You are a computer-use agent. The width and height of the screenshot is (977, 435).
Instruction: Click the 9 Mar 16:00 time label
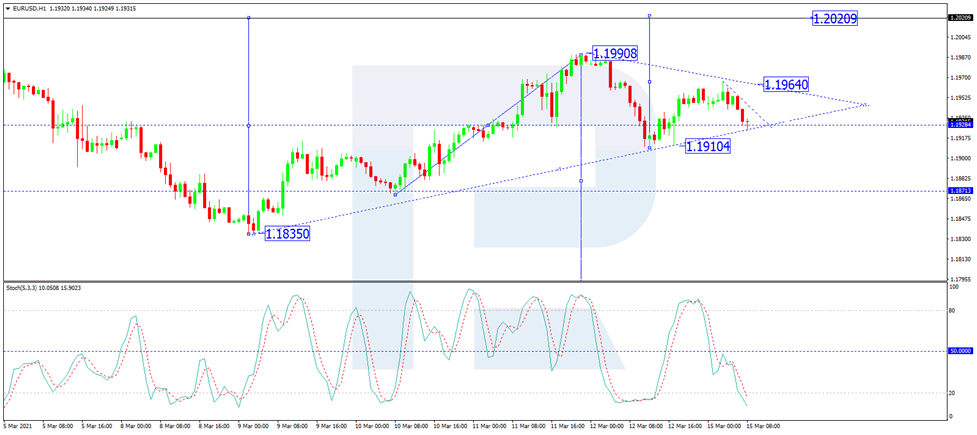click(333, 426)
